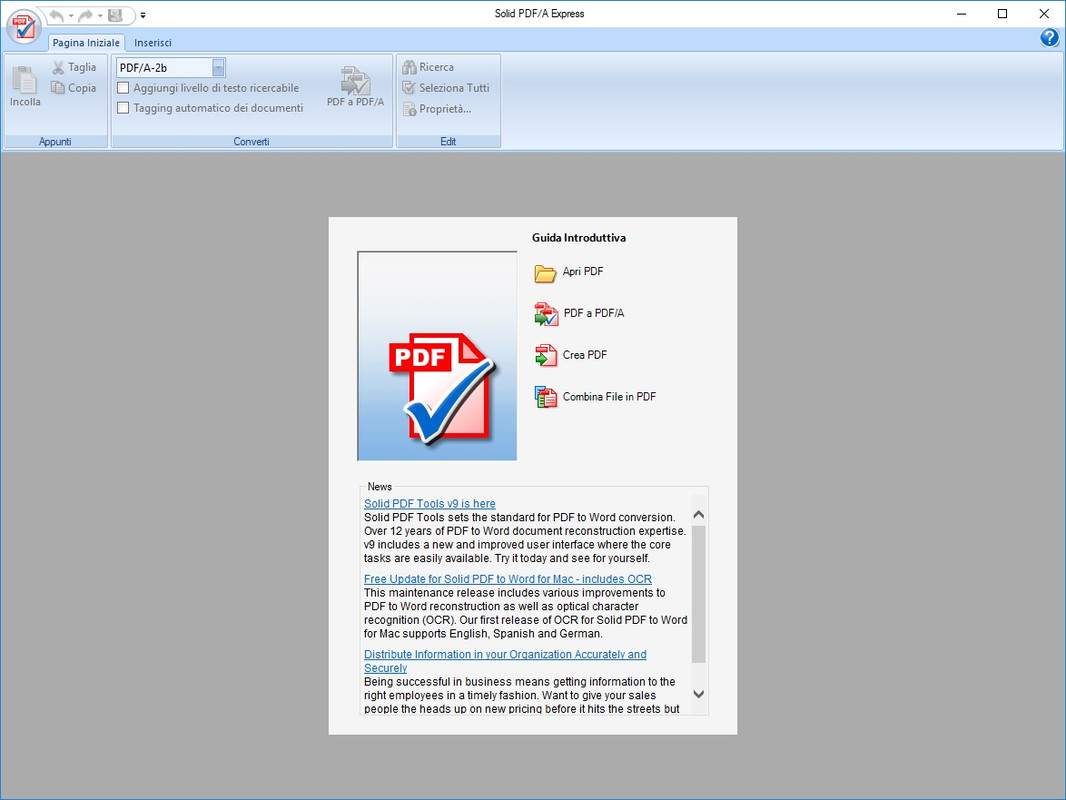
Task: Click the Appunti group label
Action: pyautogui.click(x=55, y=141)
